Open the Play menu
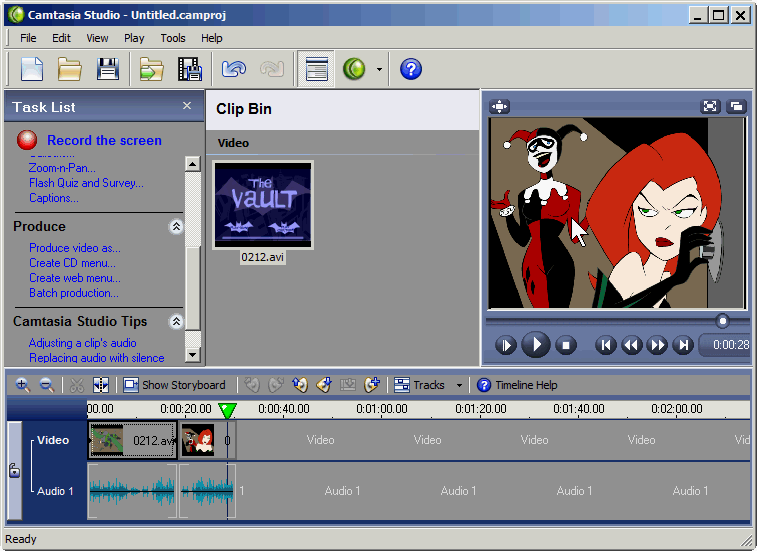 pyautogui.click(x=134, y=38)
